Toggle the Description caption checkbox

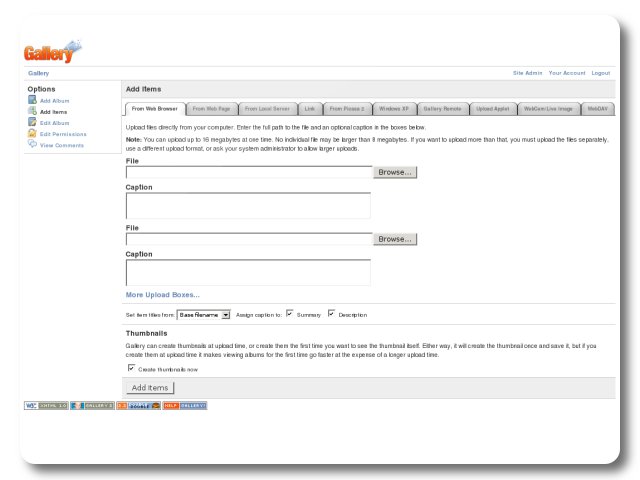(x=331, y=314)
